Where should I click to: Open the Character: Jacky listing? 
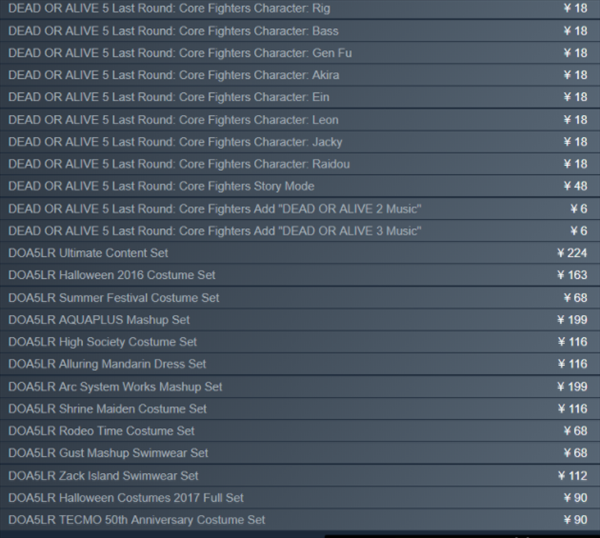(300, 142)
